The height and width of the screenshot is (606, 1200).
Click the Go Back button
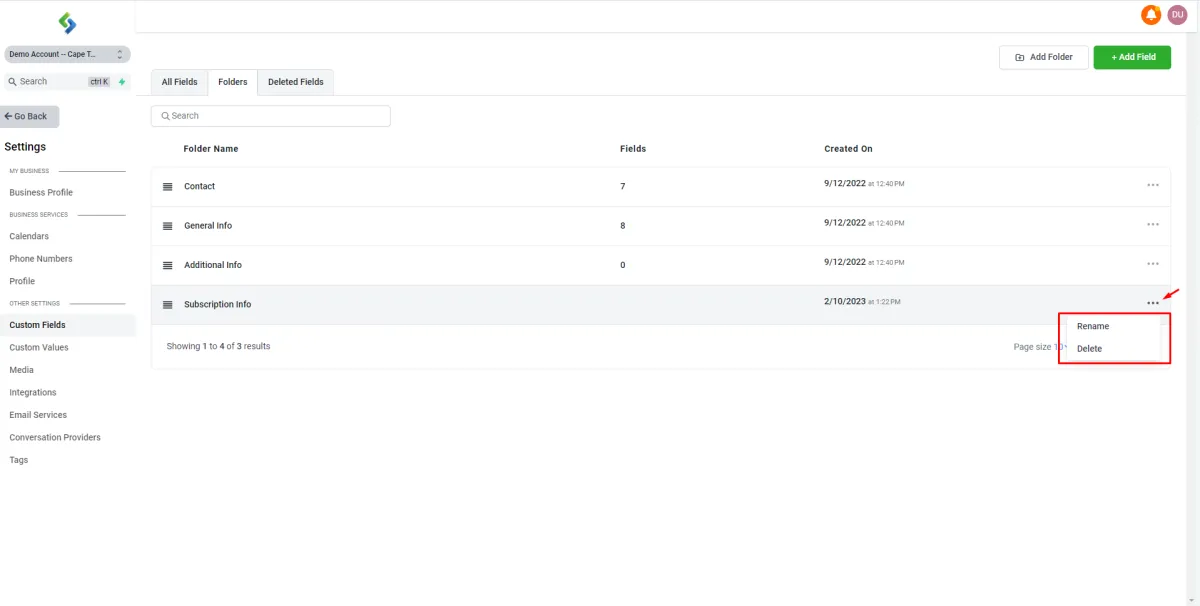coord(30,116)
